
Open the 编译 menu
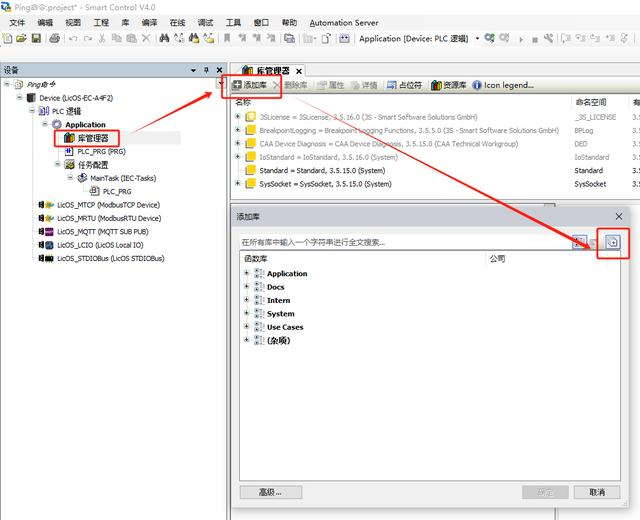[x=149, y=22]
